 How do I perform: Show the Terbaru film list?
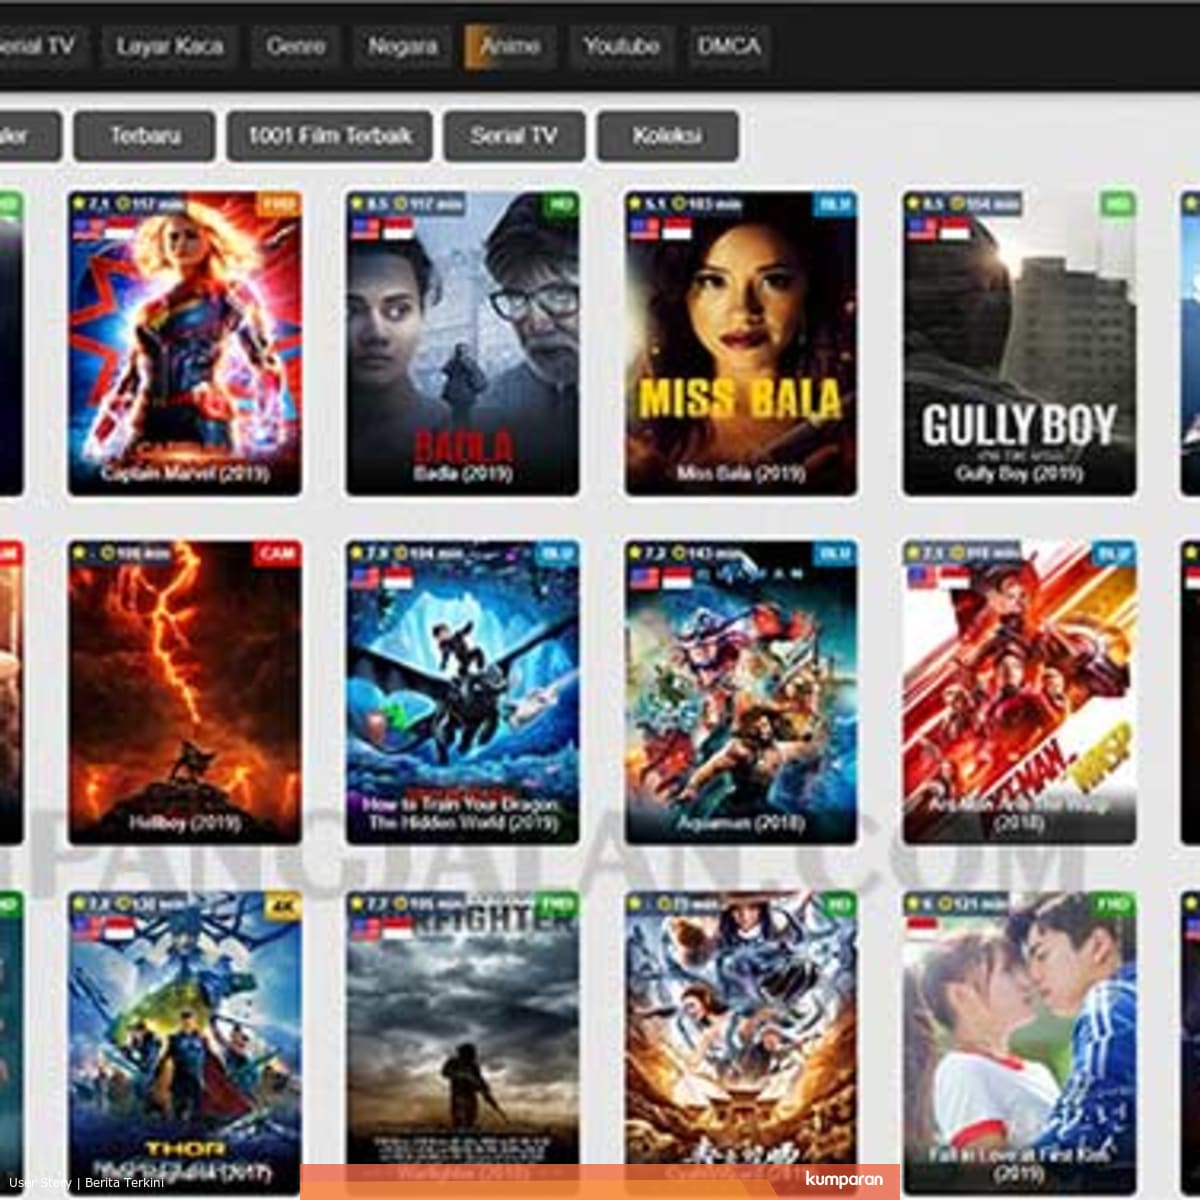[x=145, y=135]
